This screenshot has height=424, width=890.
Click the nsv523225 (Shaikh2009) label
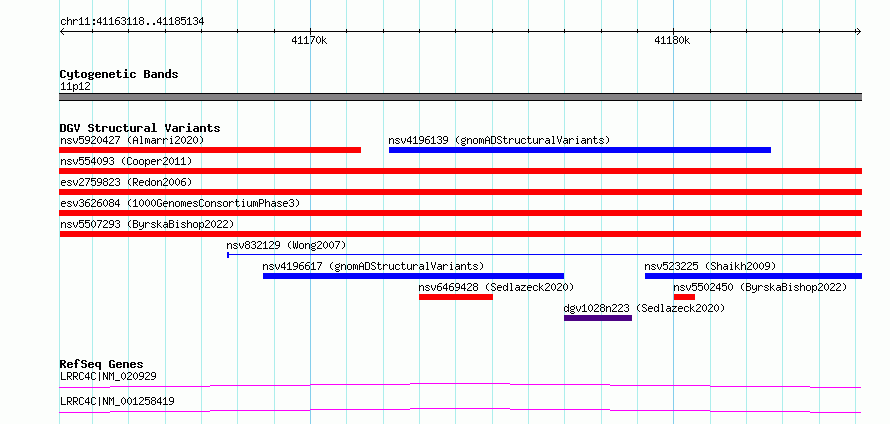710,266
